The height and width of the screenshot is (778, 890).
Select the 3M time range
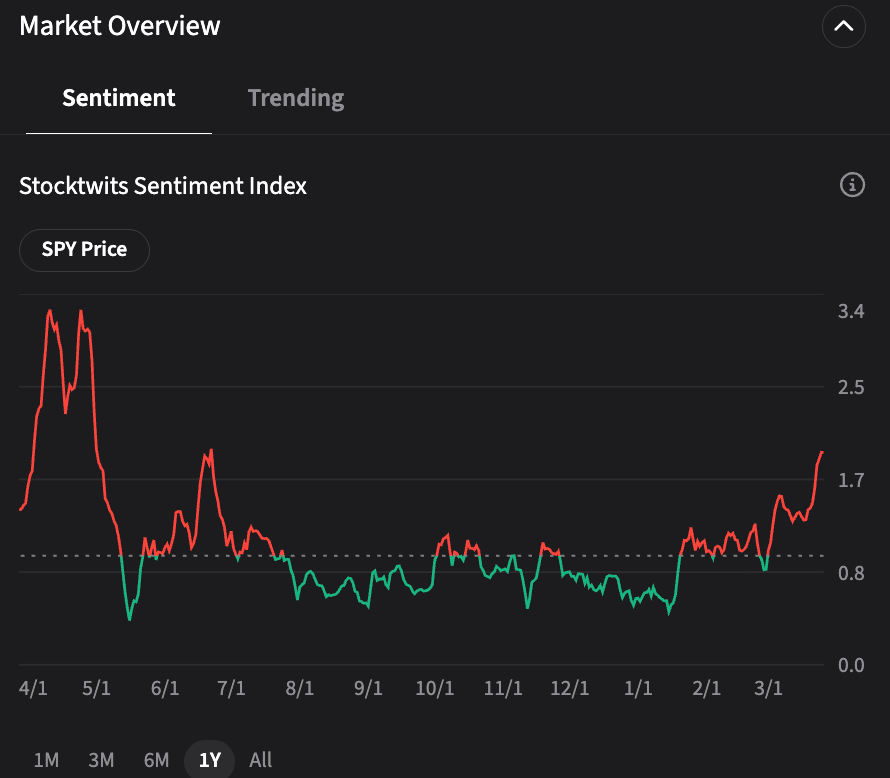point(101,759)
